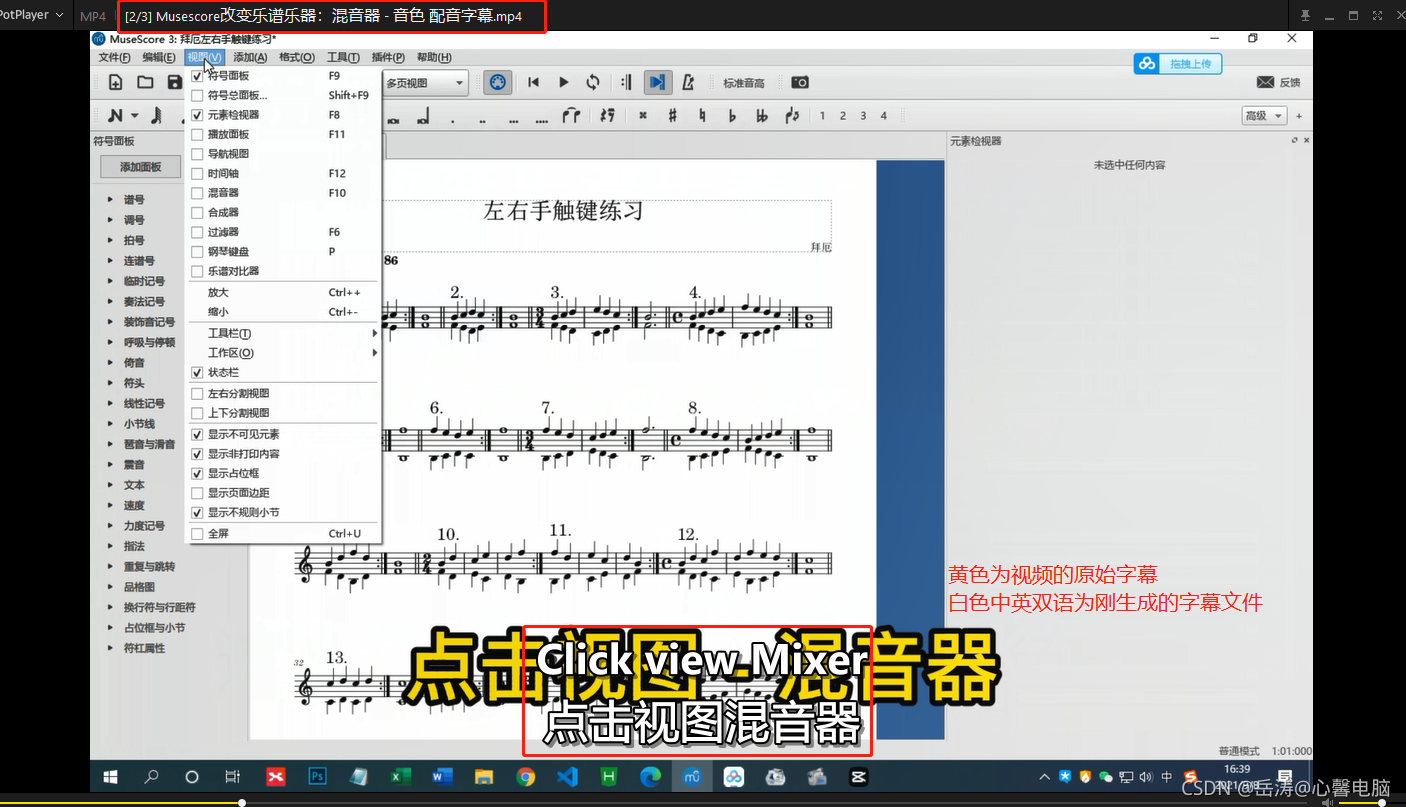The width and height of the screenshot is (1406, 807).
Task: Enable 时间轴 checkbox
Action: pyautogui.click(x=197, y=174)
